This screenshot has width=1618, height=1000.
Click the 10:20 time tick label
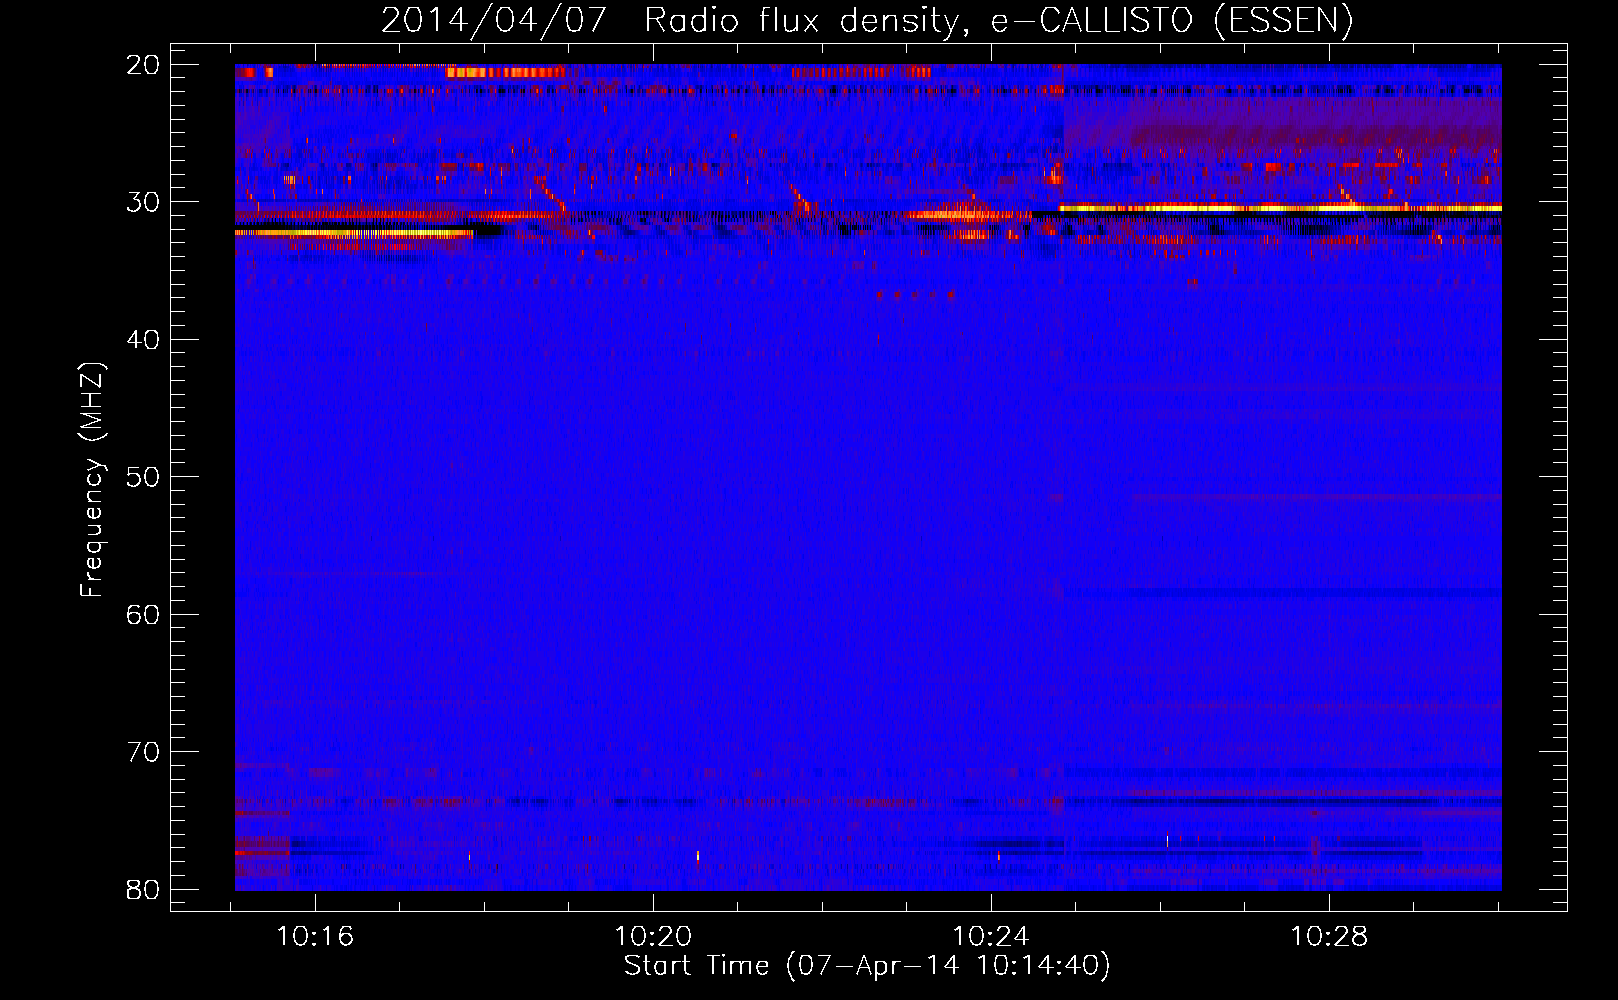[653, 936]
